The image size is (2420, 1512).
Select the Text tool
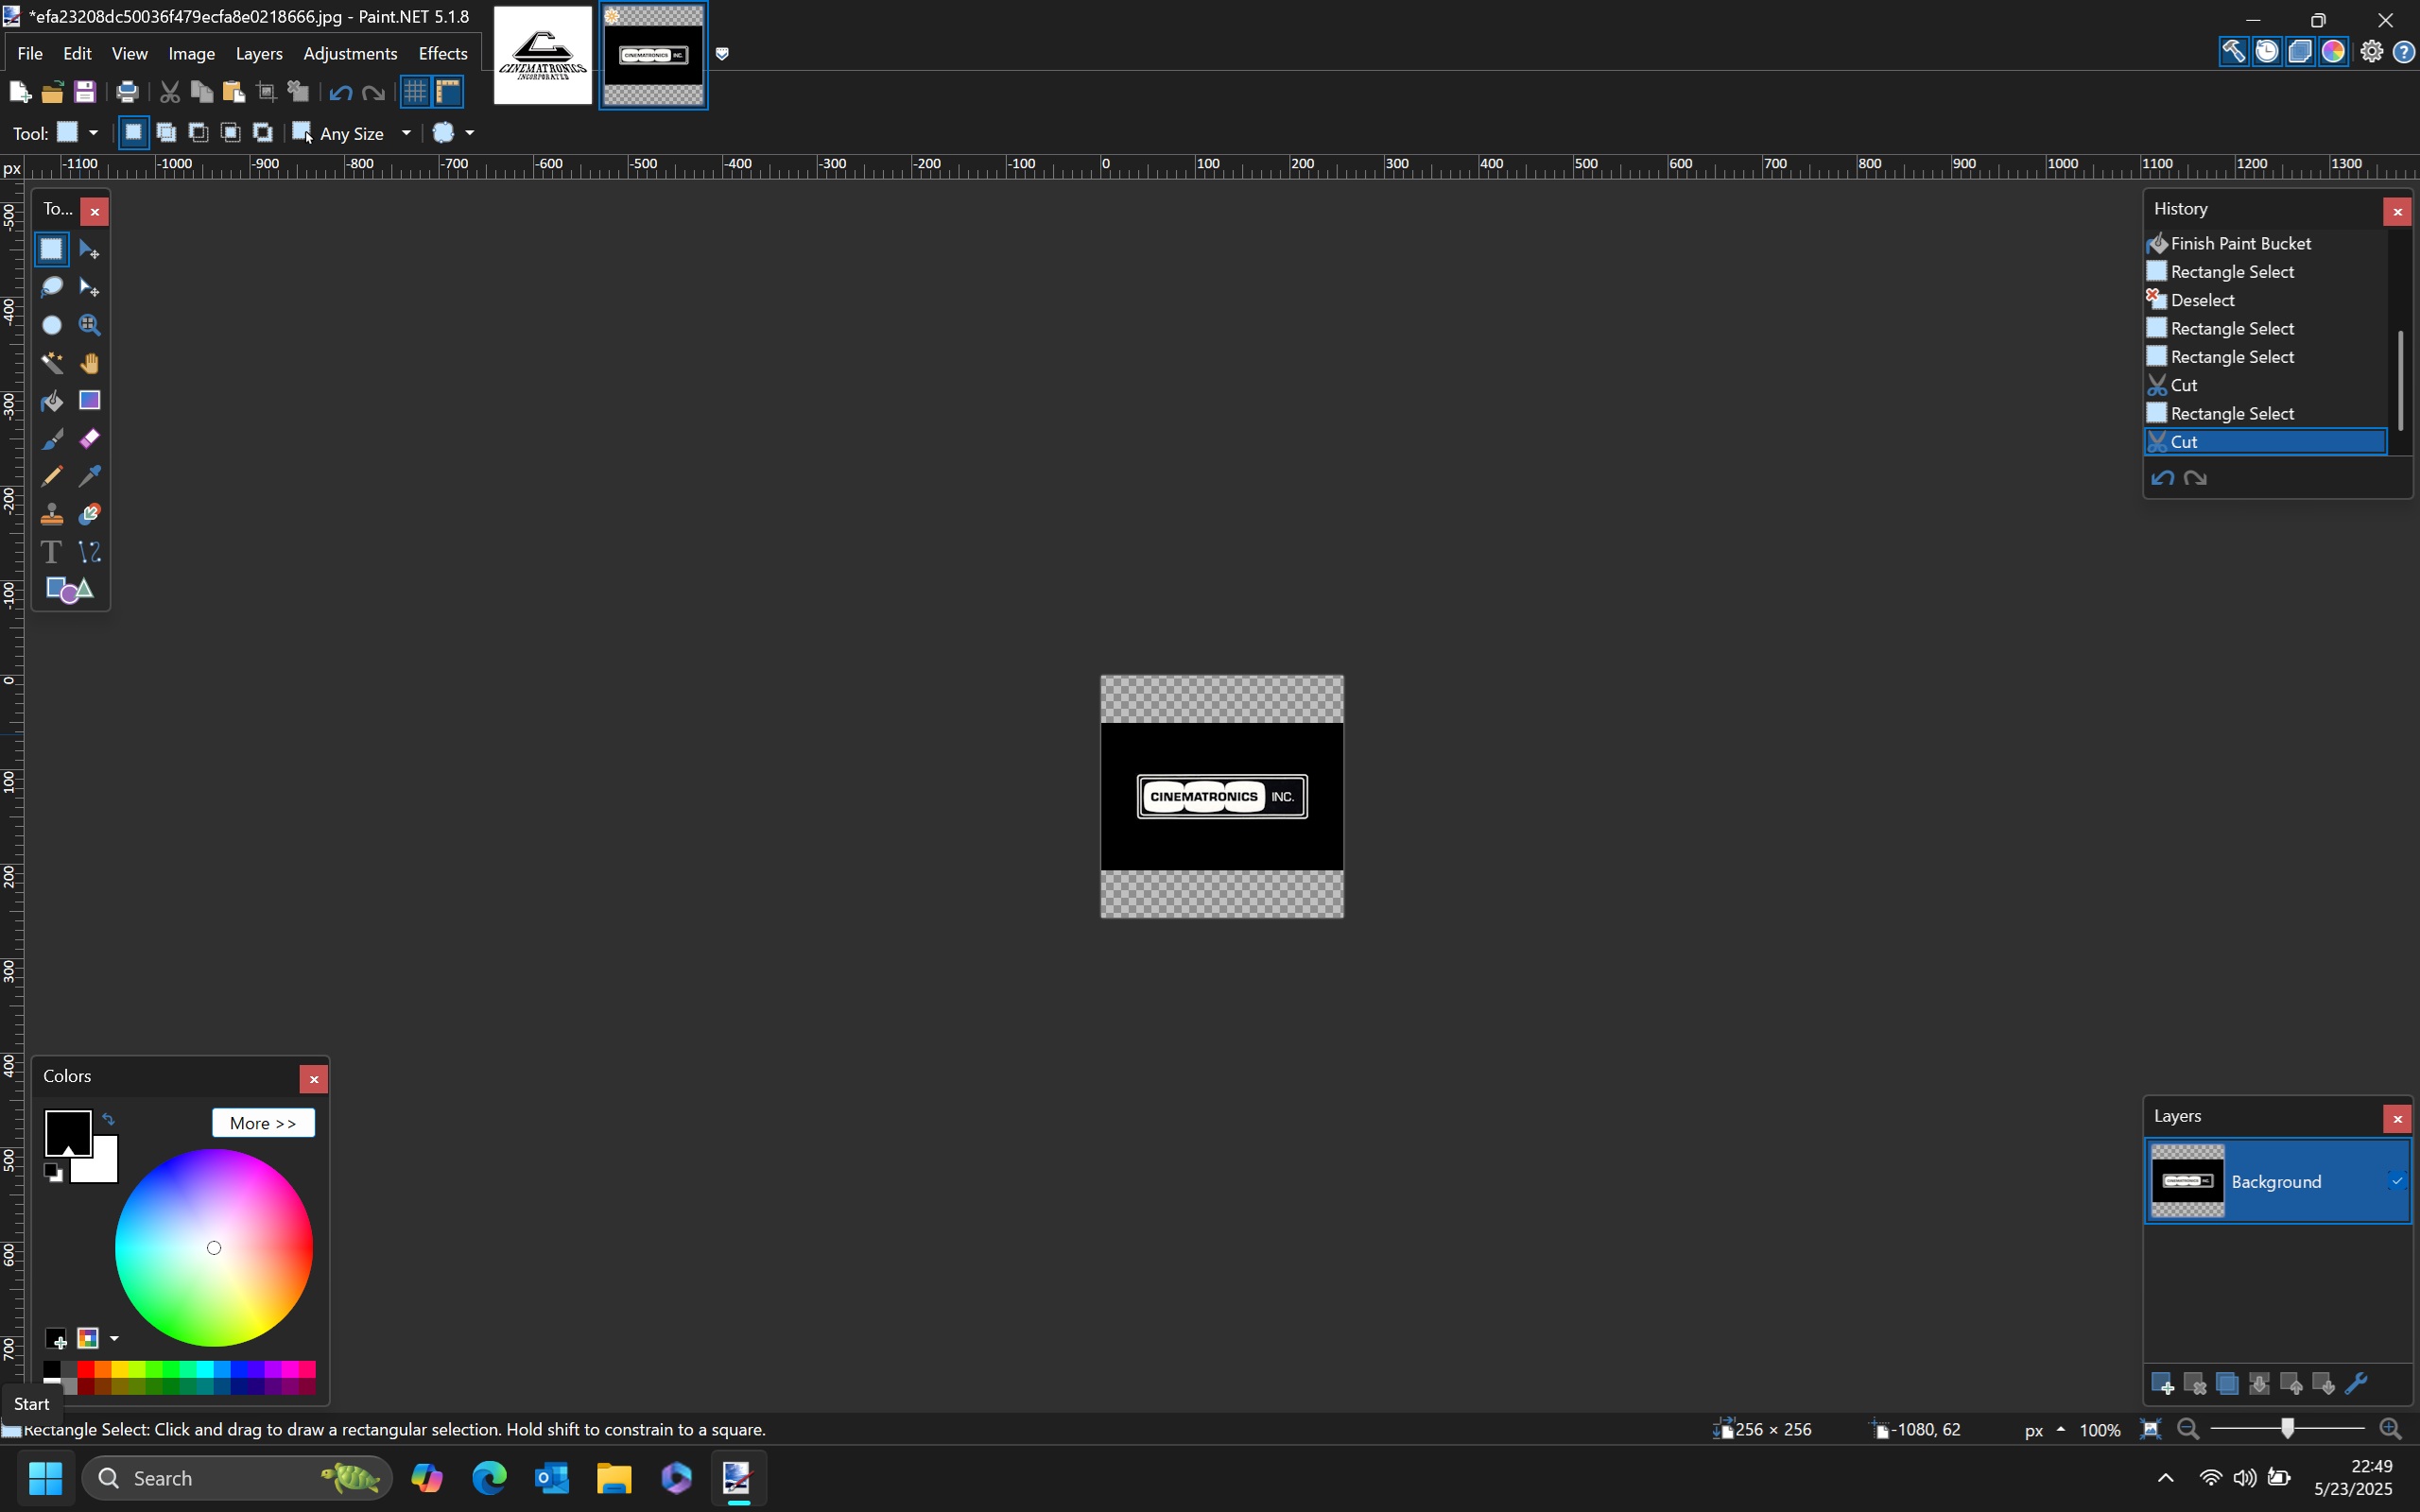point(51,552)
